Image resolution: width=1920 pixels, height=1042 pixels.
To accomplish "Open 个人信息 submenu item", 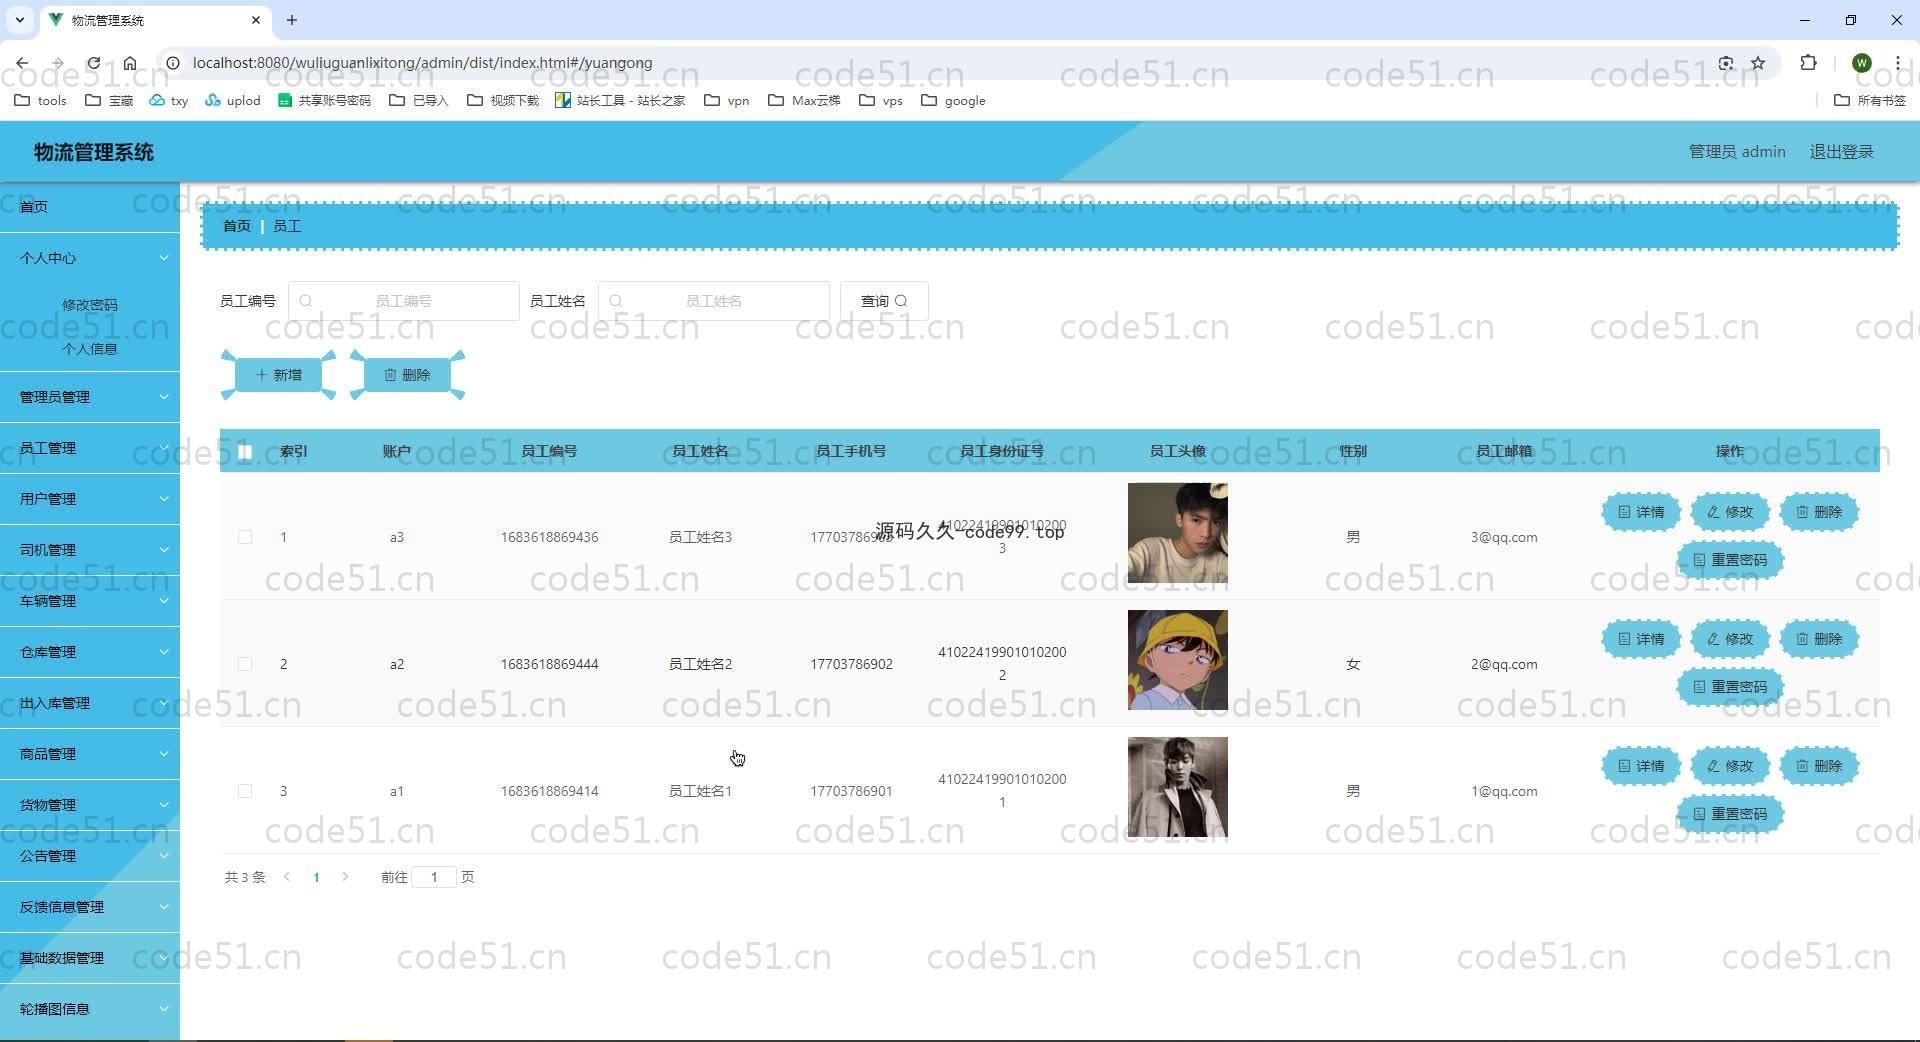I will pos(90,349).
